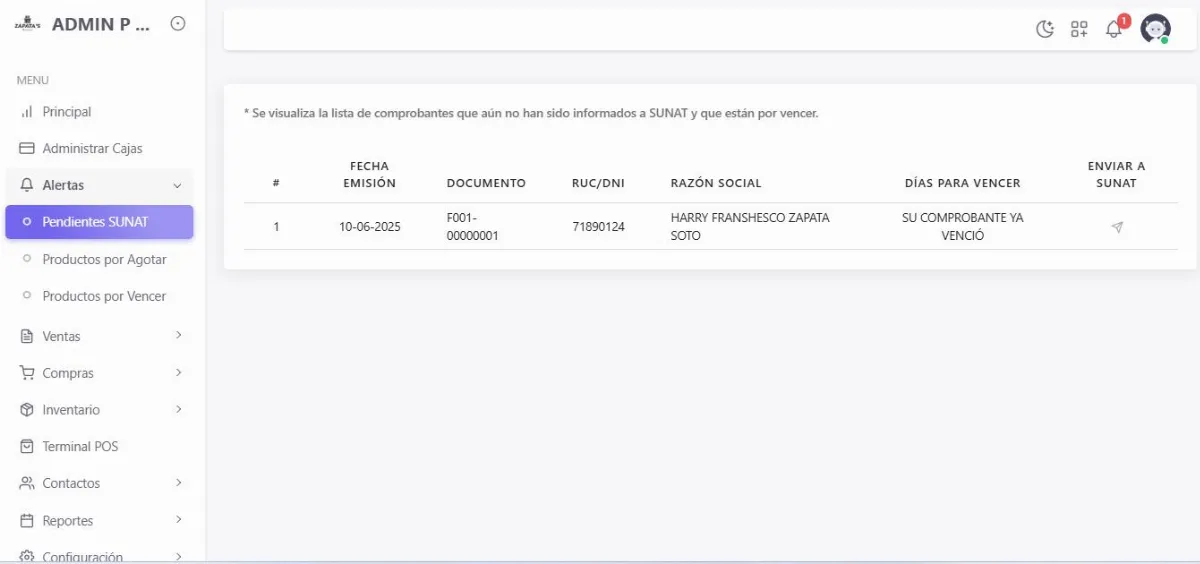Expand the Contactos submenu arrow
Screen dimensions: 1200x564
pos(178,482)
